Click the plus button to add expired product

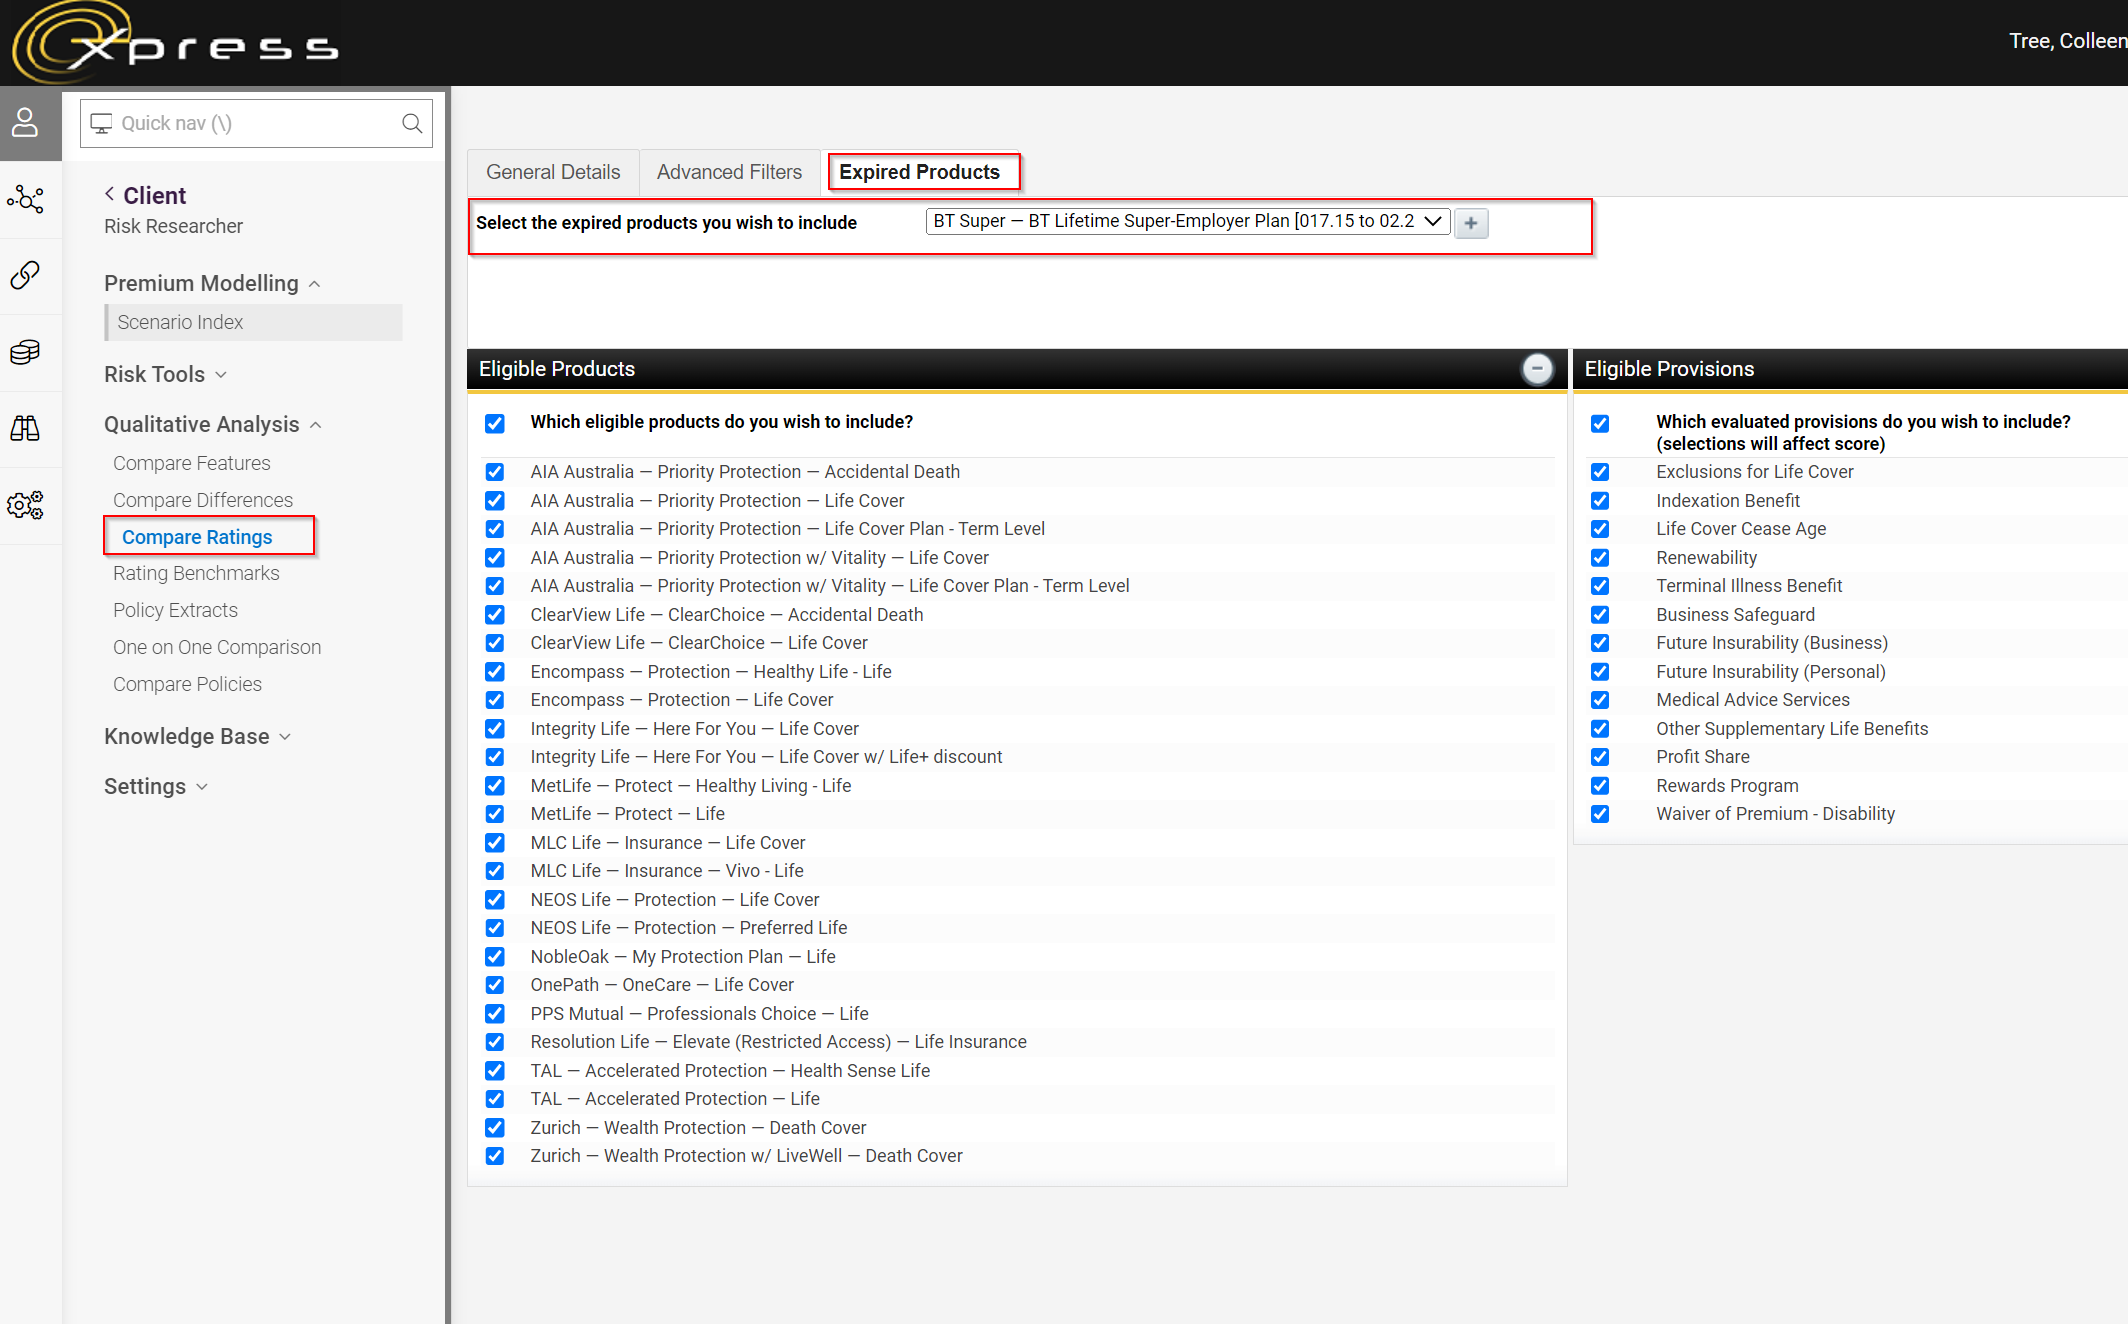click(x=1471, y=223)
